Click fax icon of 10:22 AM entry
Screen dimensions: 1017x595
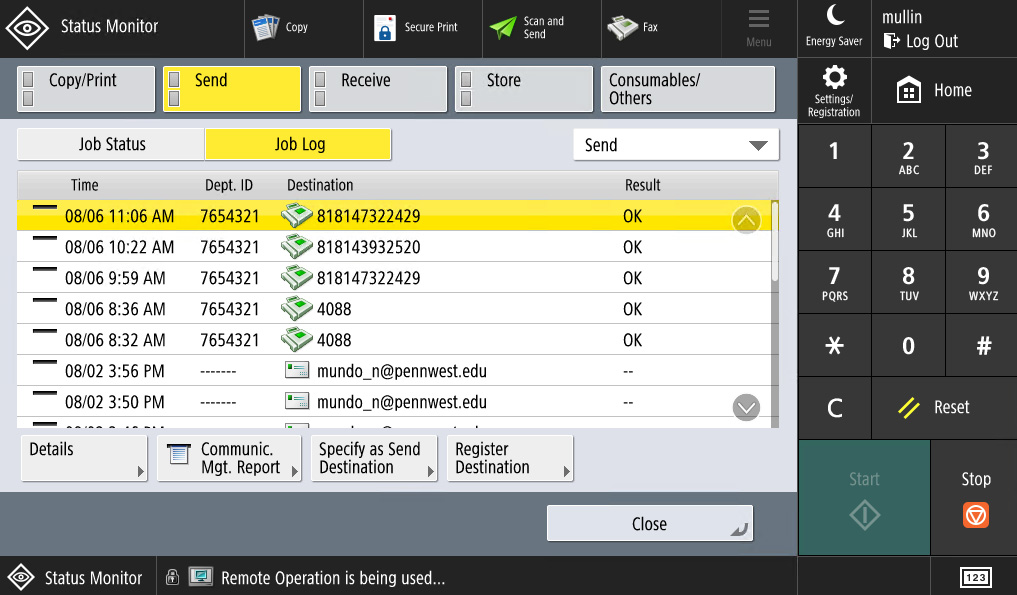tap(296, 247)
